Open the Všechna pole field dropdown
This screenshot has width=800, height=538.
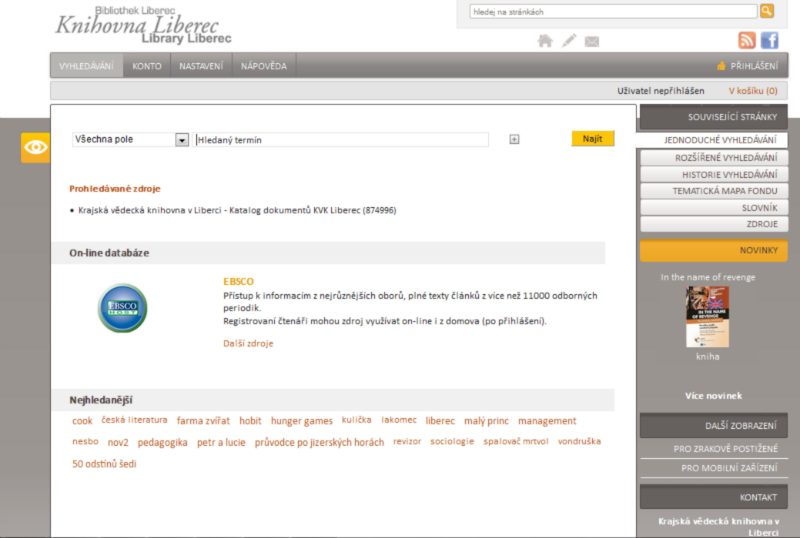click(x=182, y=140)
